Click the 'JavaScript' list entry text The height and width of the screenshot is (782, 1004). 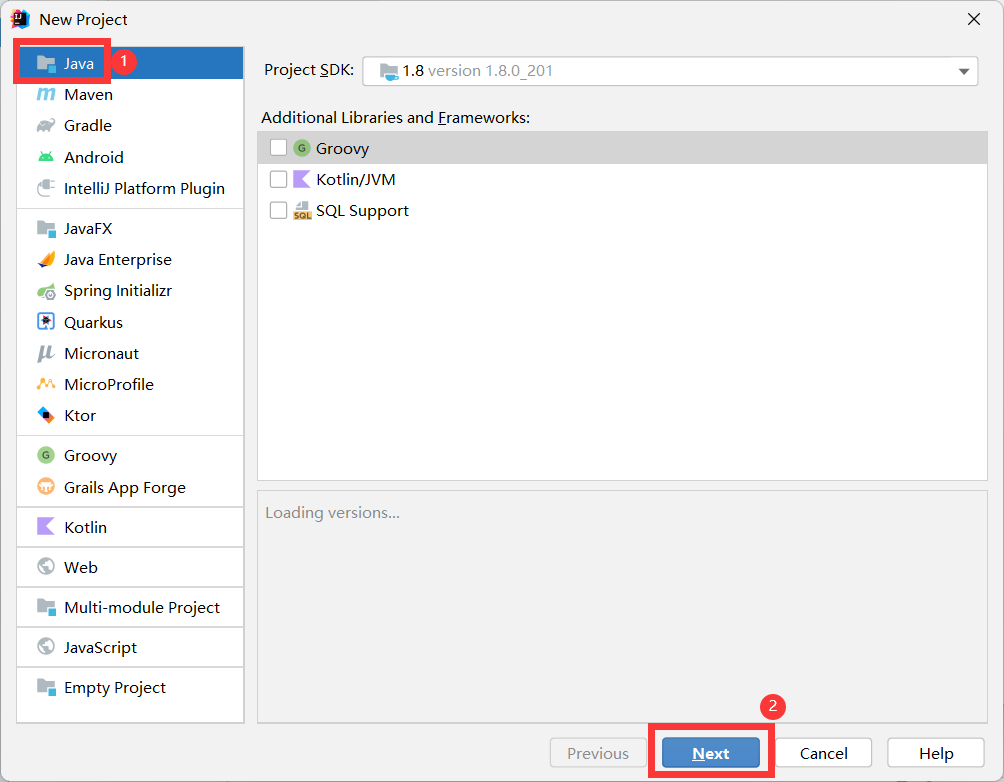click(x=101, y=648)
